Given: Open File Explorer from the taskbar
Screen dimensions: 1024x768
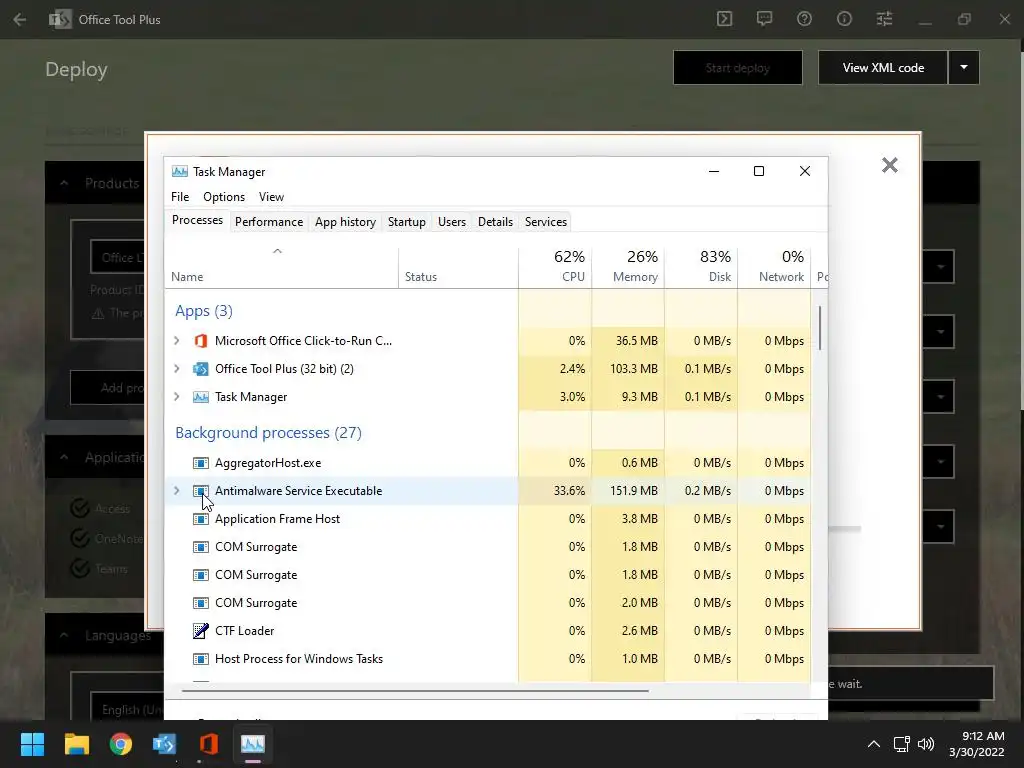Looking at the screenshot, I should click(76, 744).
